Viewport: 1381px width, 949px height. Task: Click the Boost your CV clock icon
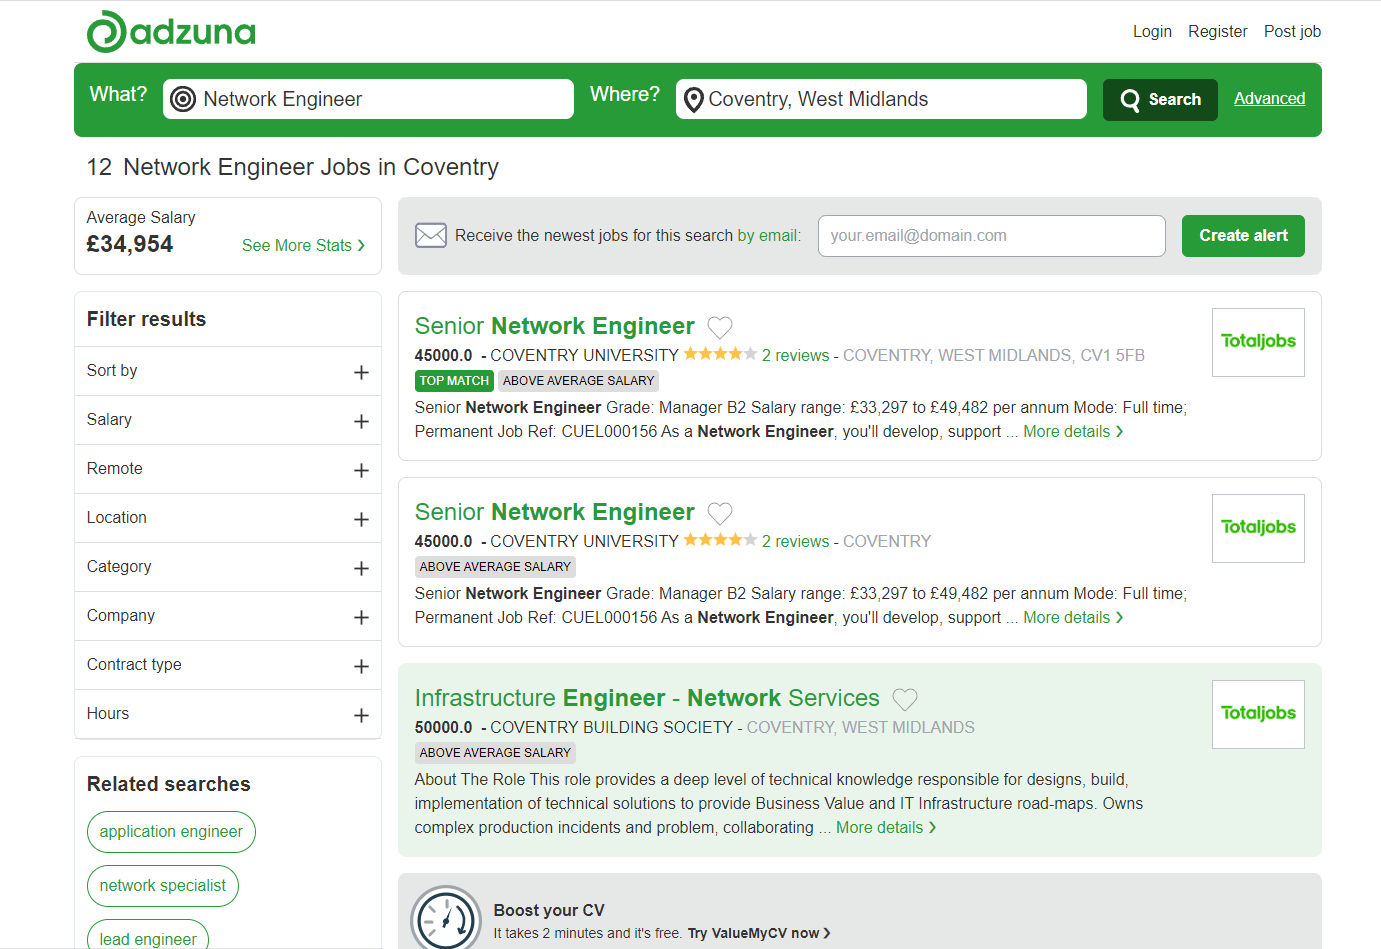pyautogui.click(x=446, y=918)
